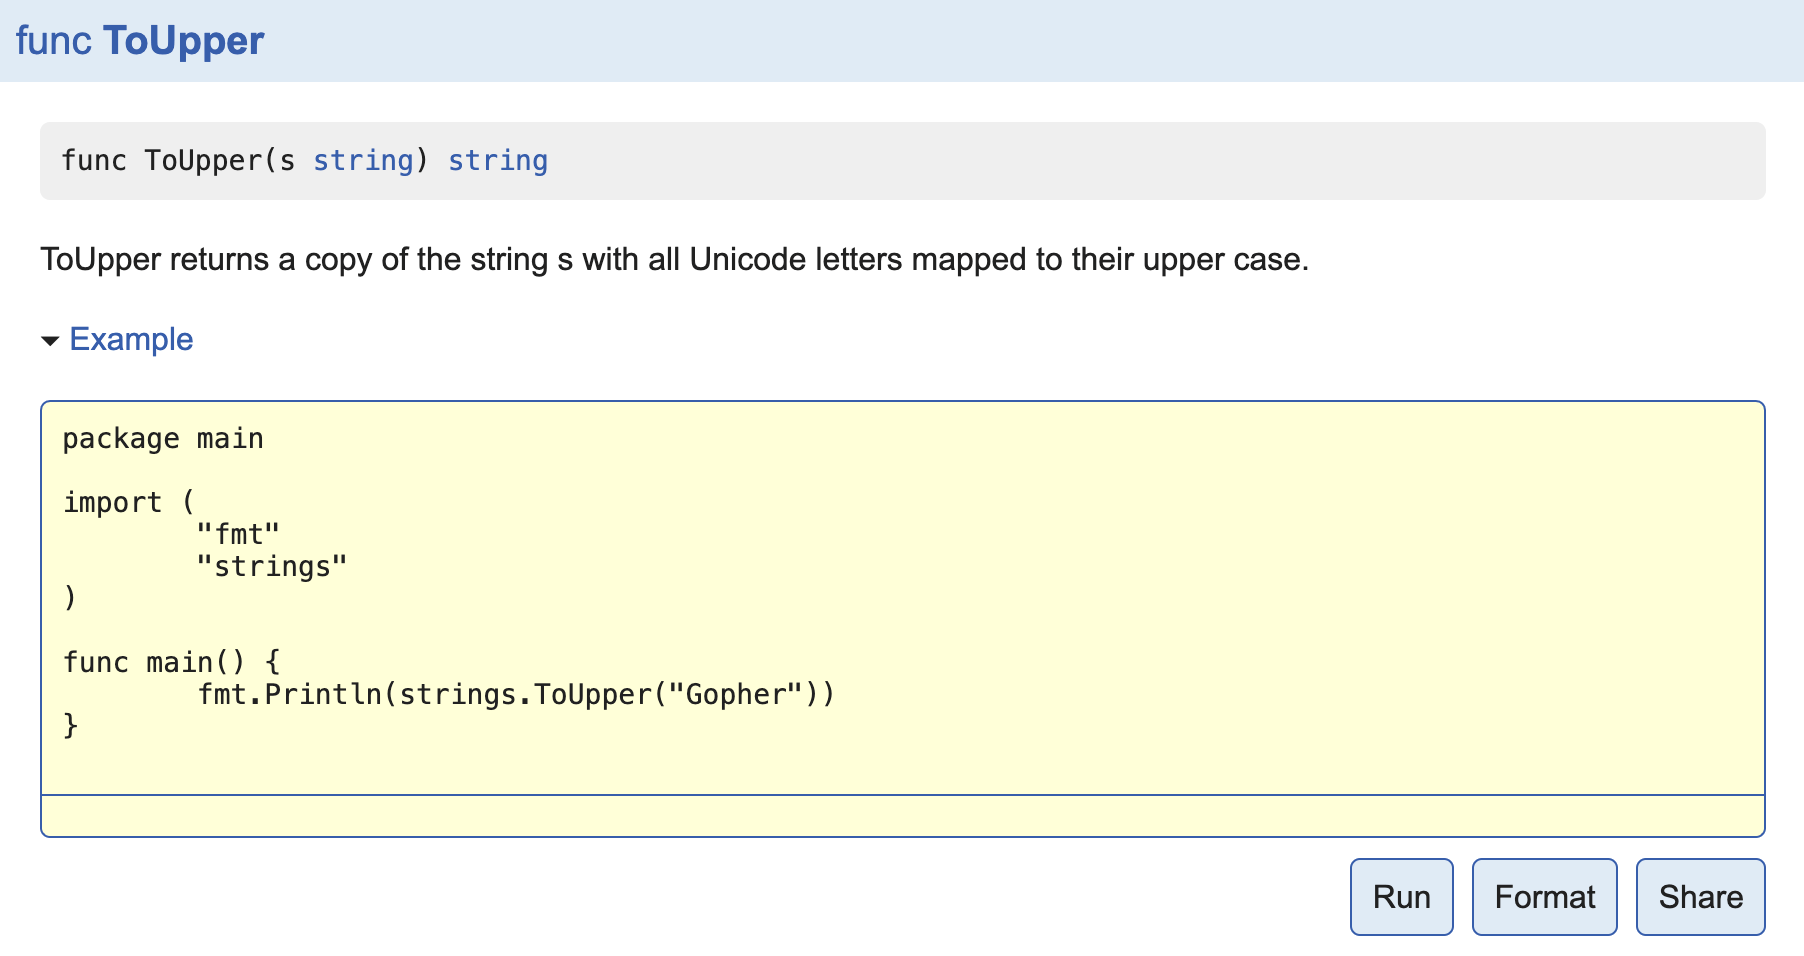The image size is (1804, 956).
Task: Click the empty output area below code
Action: coord(902,816)
